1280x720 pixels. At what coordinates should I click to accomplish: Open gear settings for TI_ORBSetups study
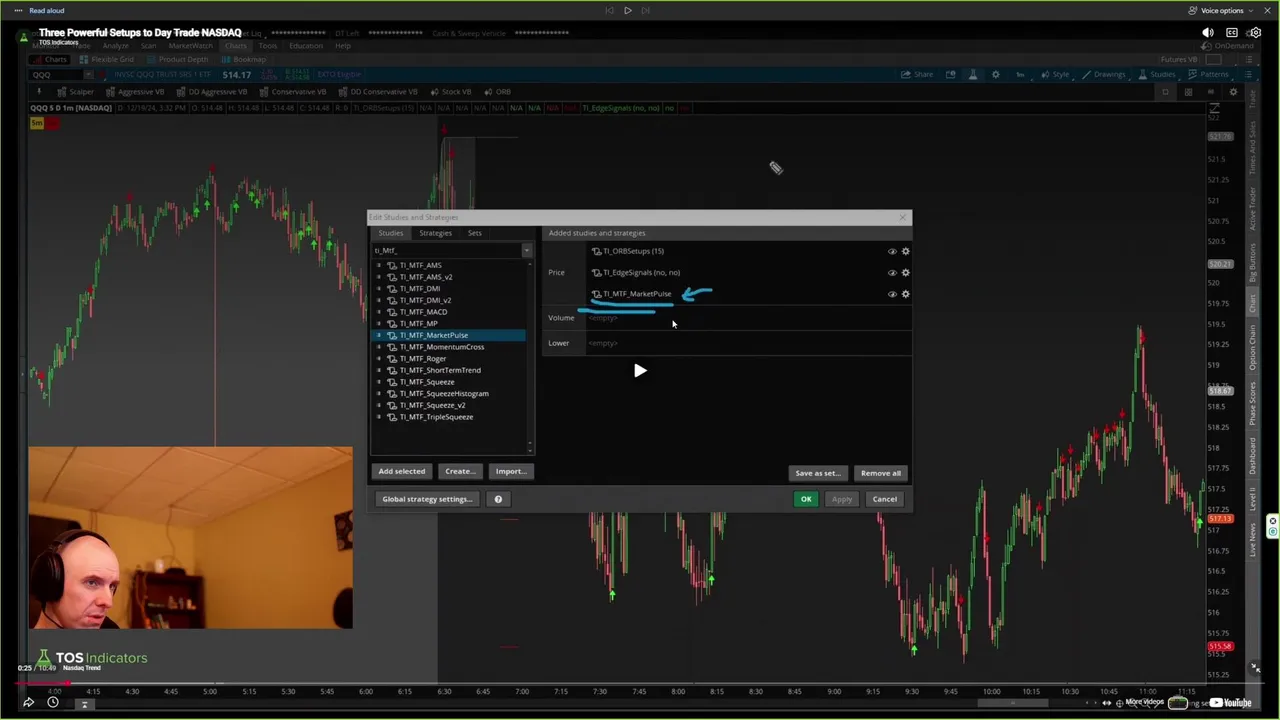906,251
